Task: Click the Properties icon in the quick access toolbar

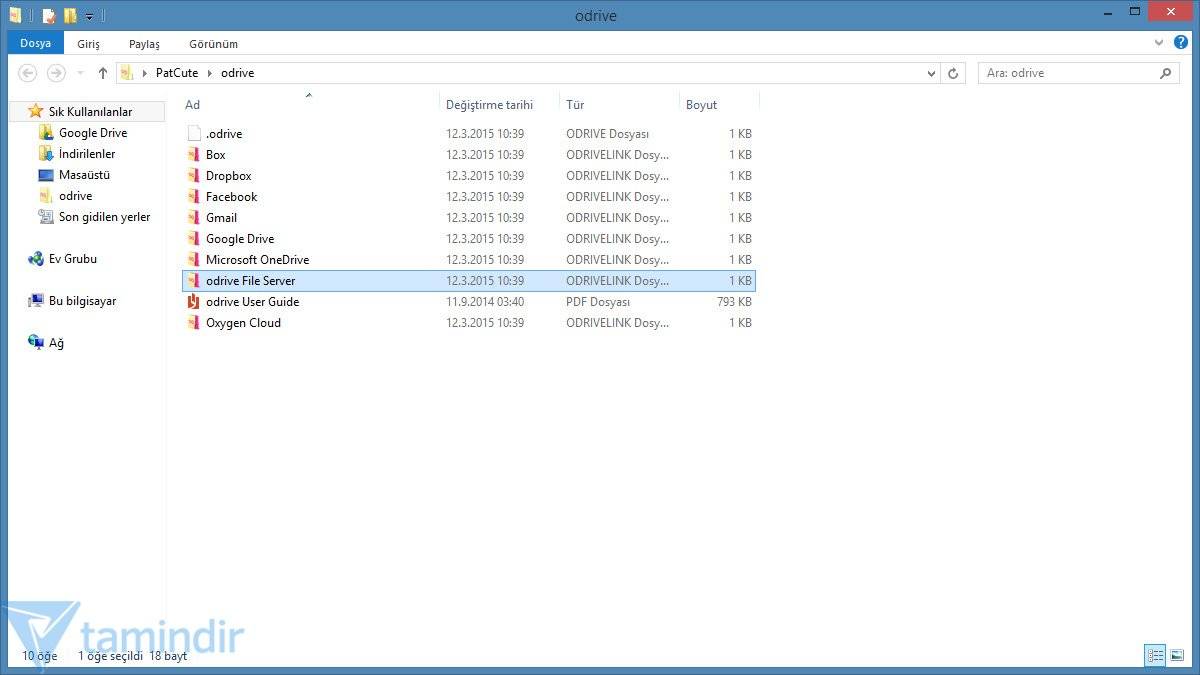Action: point(48,16)
